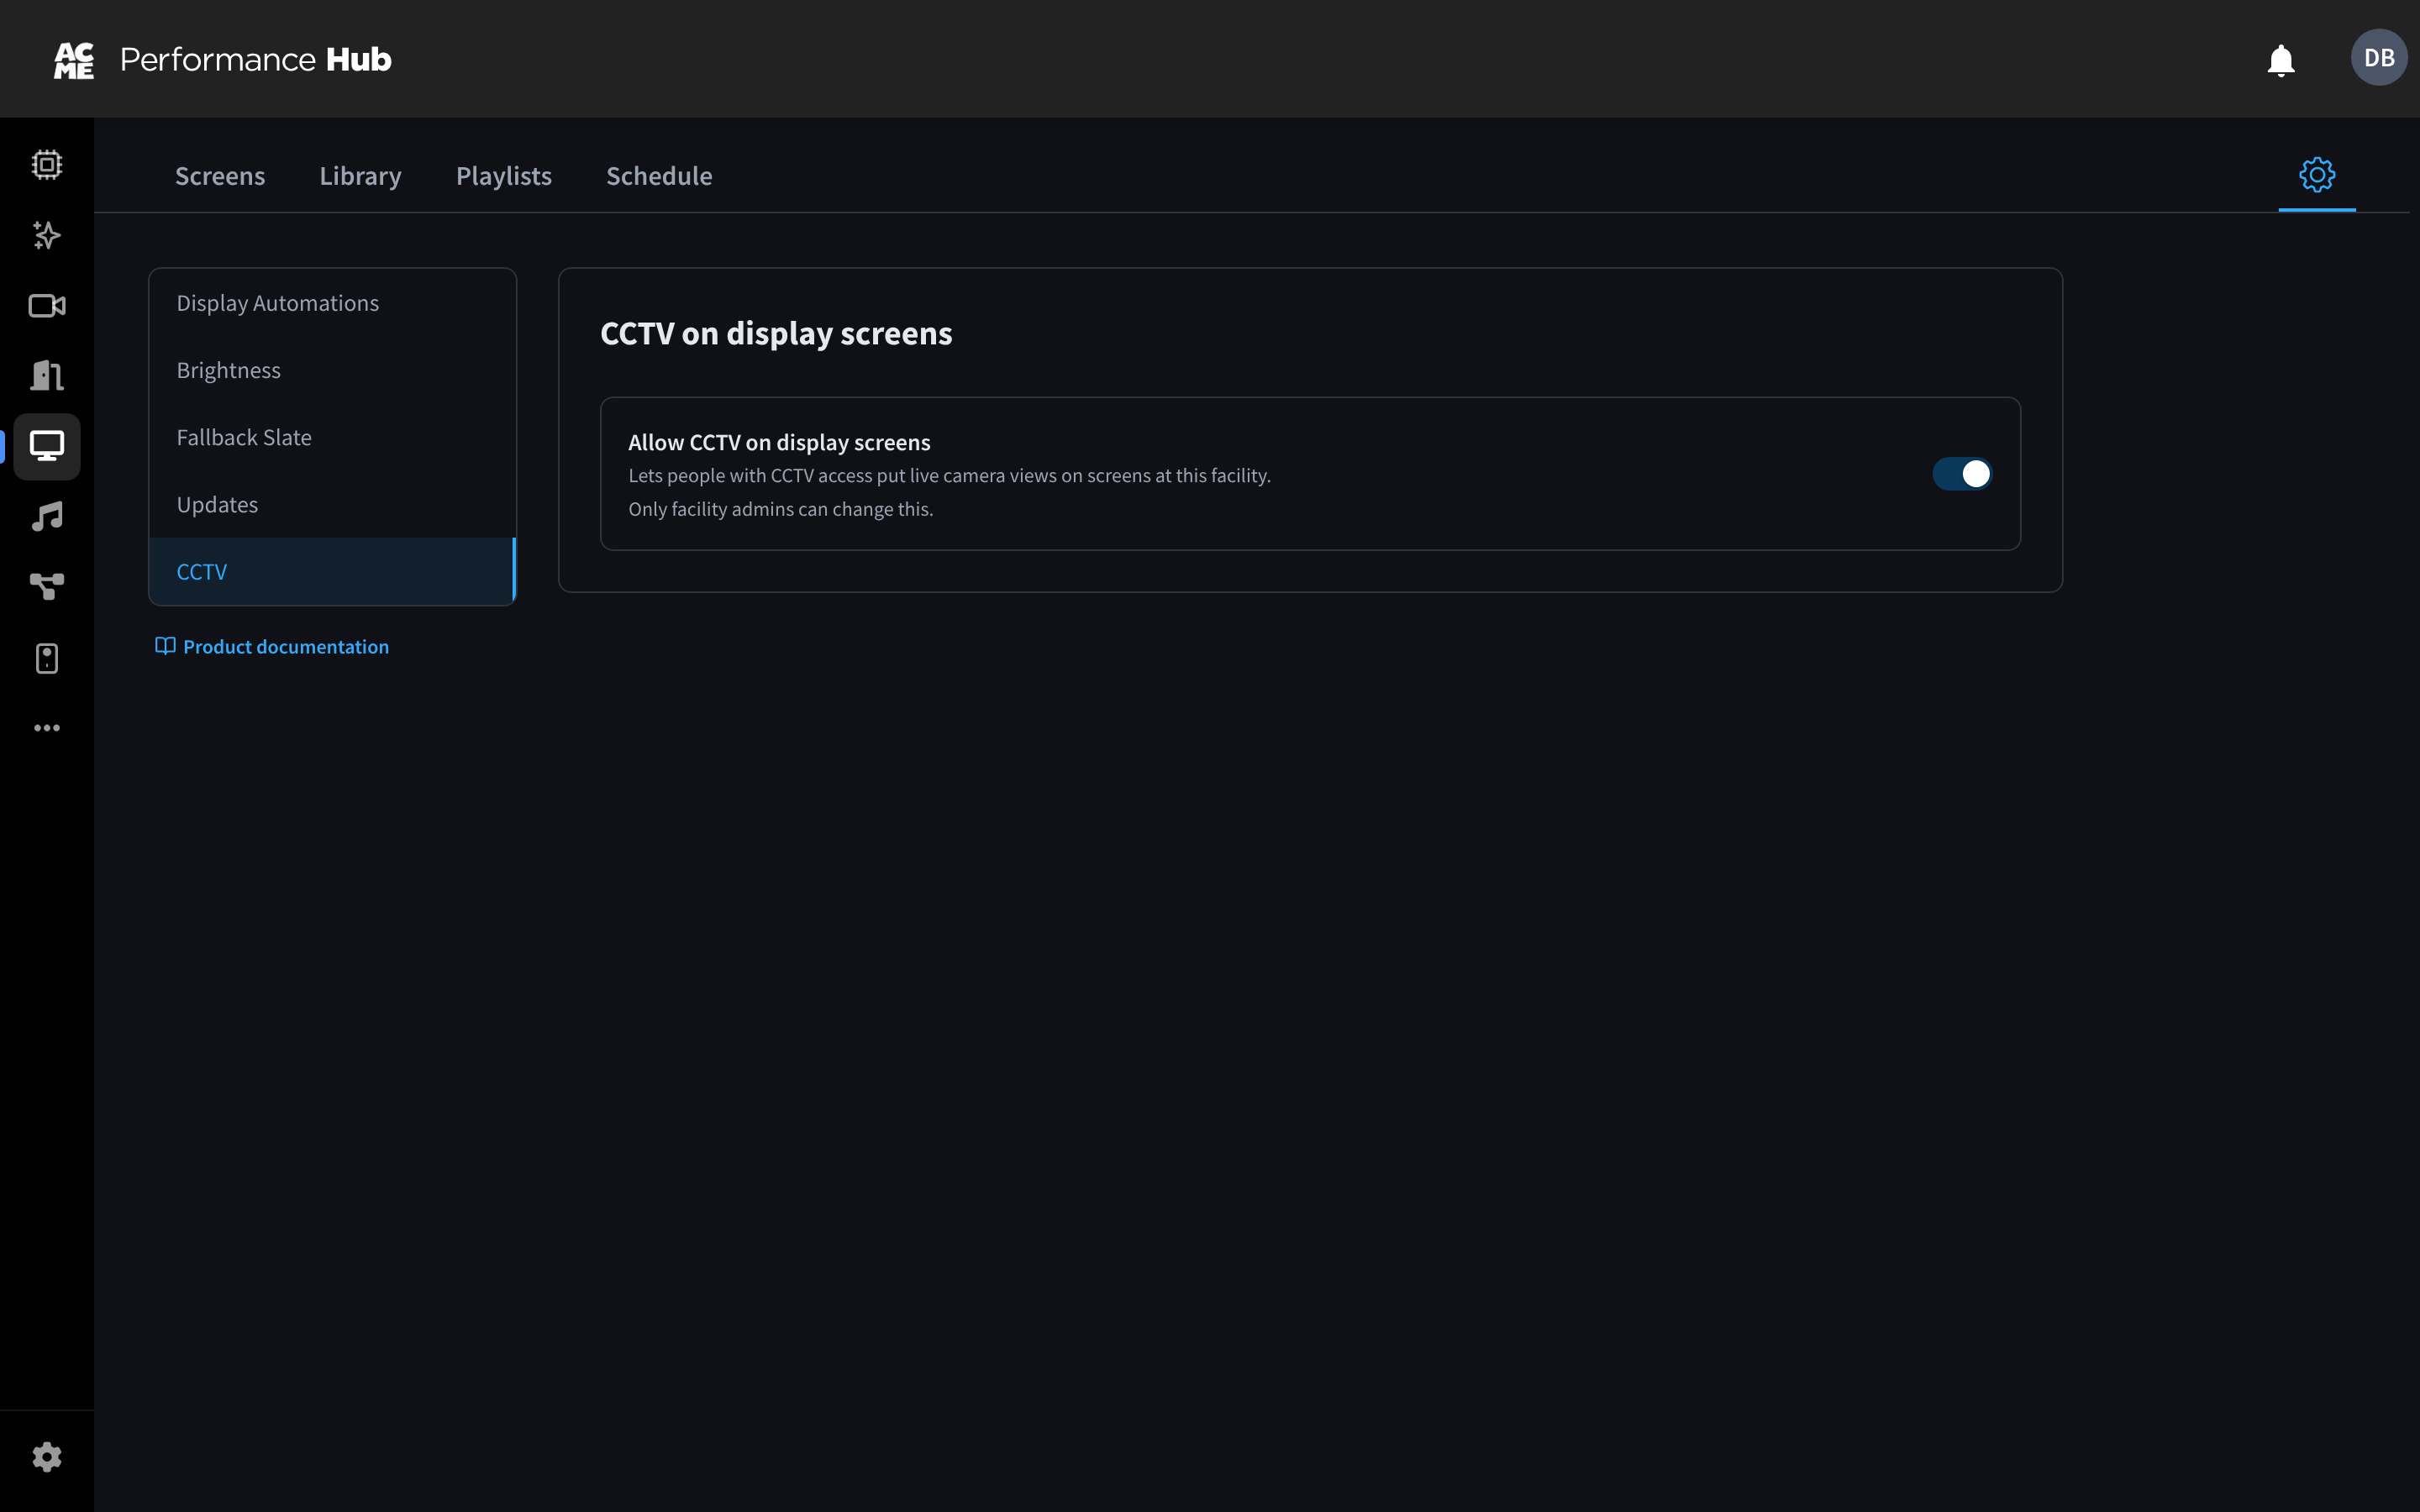2420x1512 pixels.
Task: Open the video camera section in sidebar
Action: 47,306
